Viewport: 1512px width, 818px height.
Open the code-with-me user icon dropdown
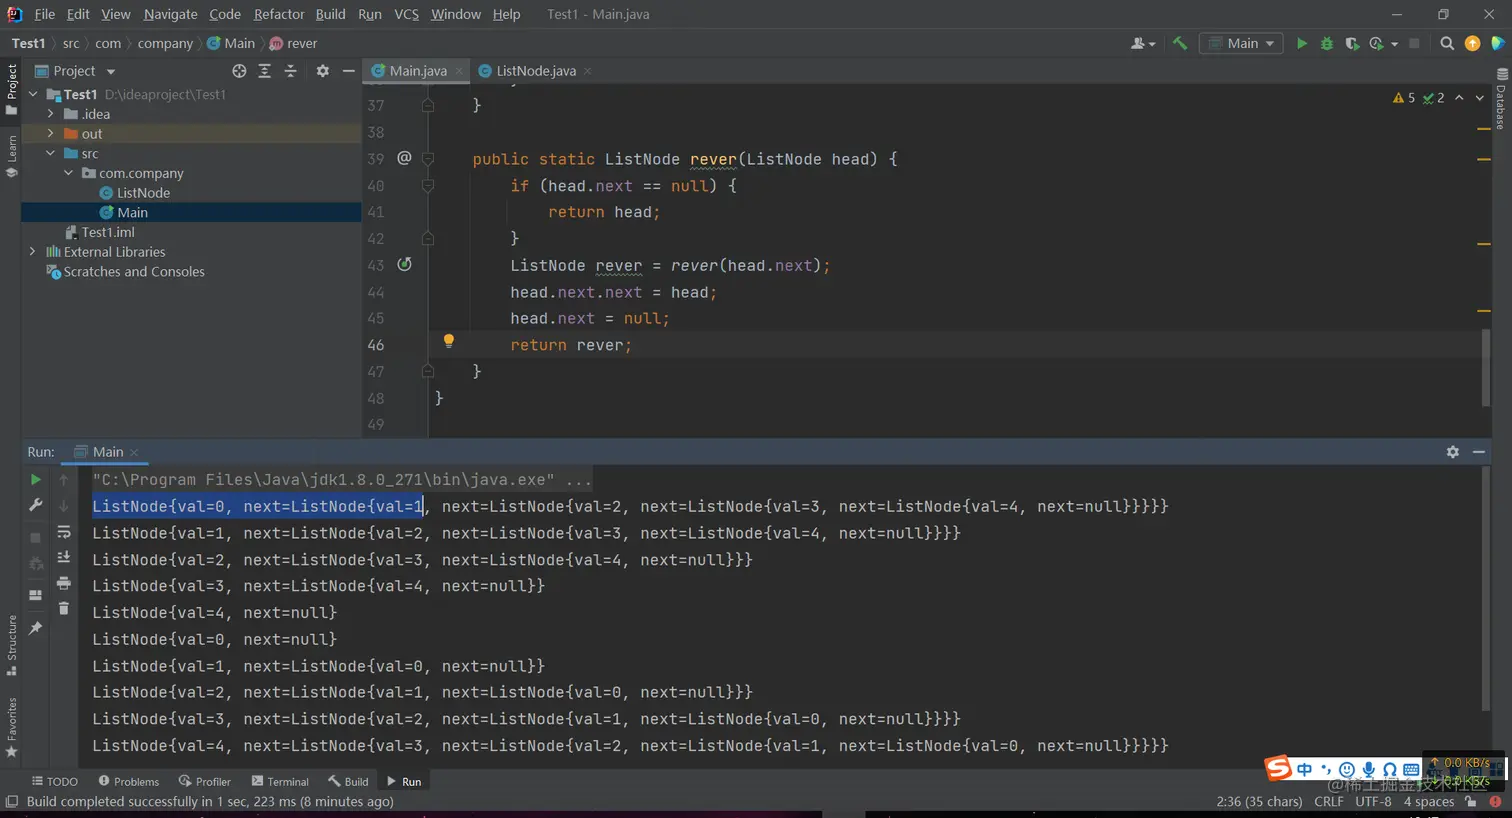1143,43
